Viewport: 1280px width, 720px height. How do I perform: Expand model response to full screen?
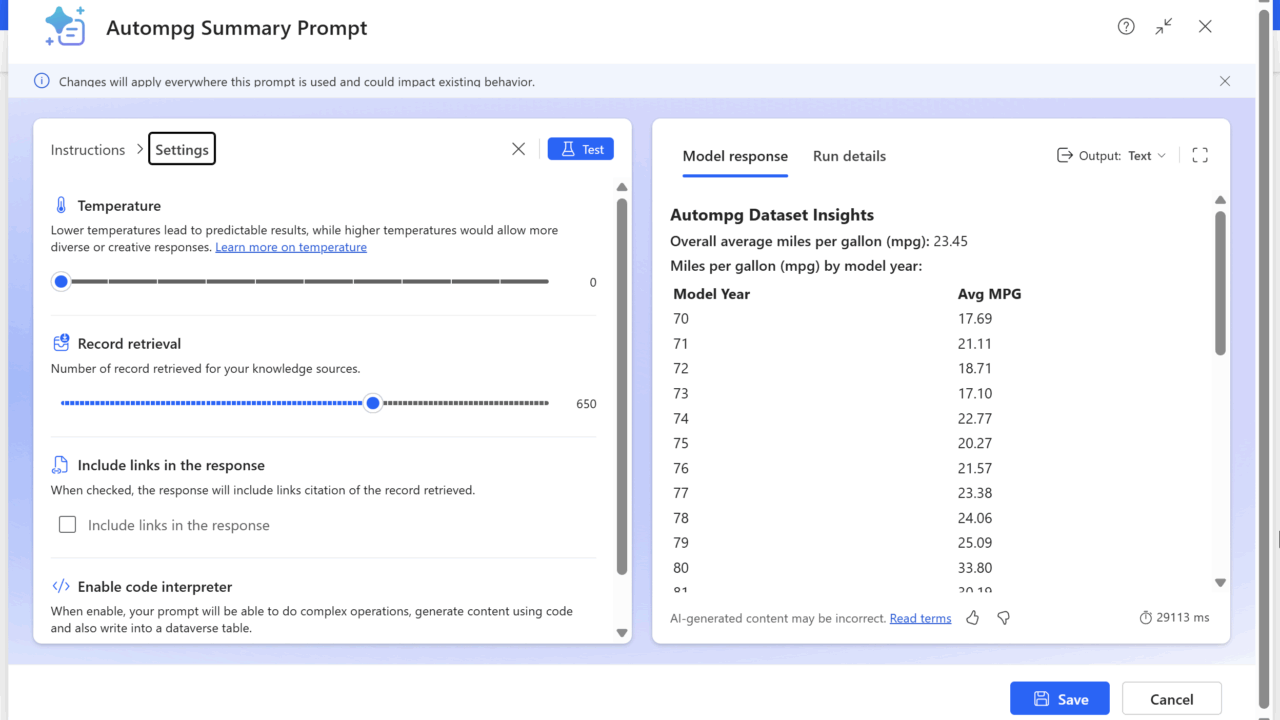pos(1200,155)
